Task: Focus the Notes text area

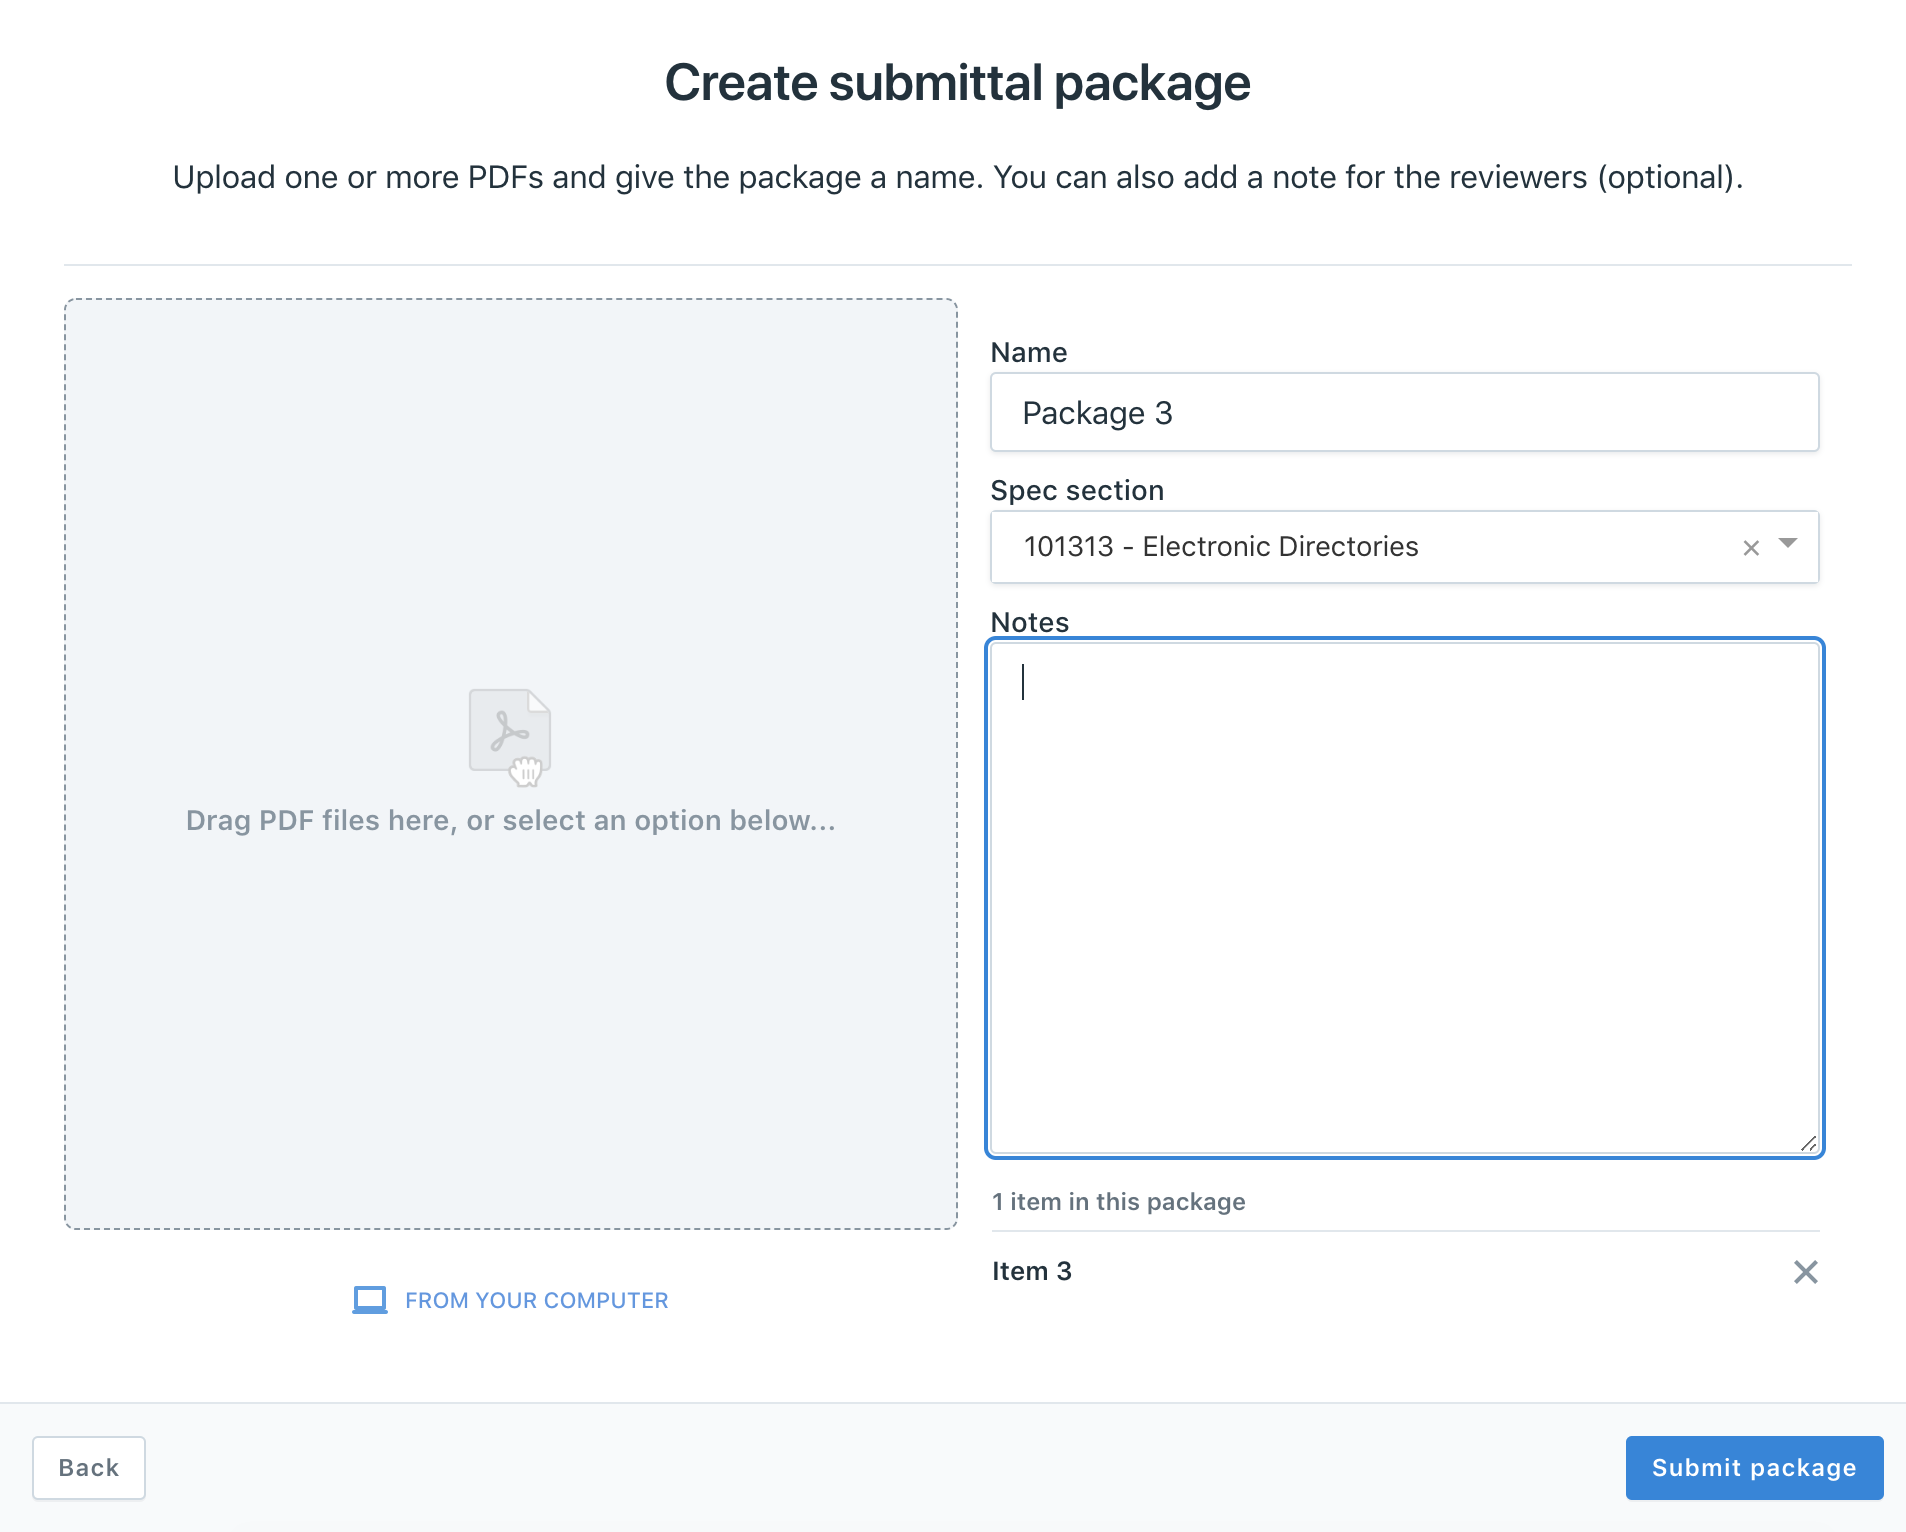Action: pyautogui.click(x=1404, y=898)
